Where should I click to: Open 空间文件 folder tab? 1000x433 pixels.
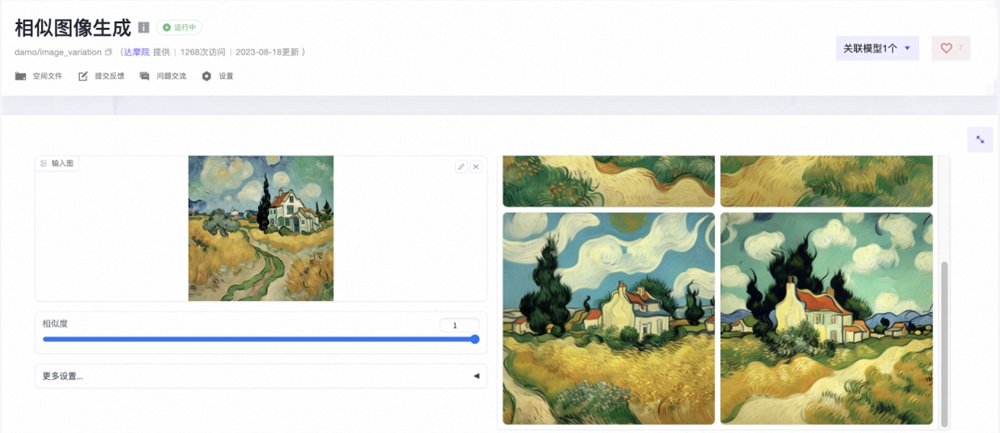point(39,76)
